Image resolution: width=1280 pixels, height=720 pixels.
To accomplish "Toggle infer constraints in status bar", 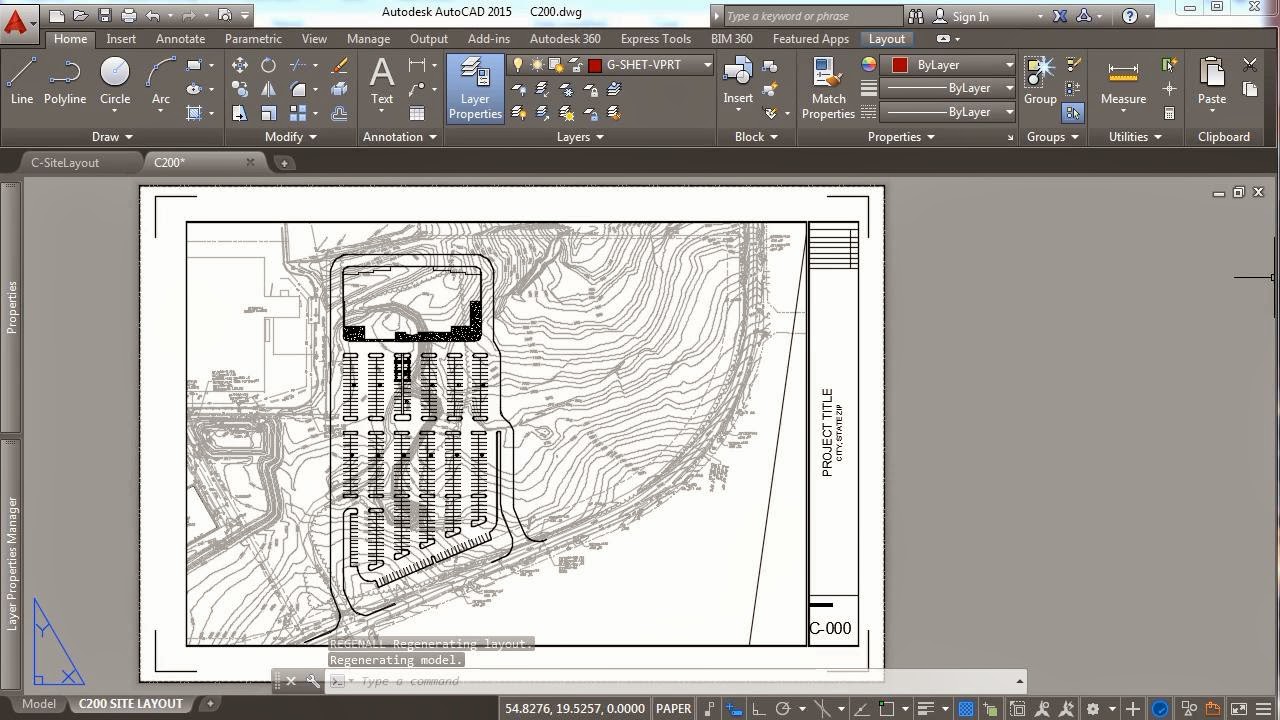I will click(710, 709).
